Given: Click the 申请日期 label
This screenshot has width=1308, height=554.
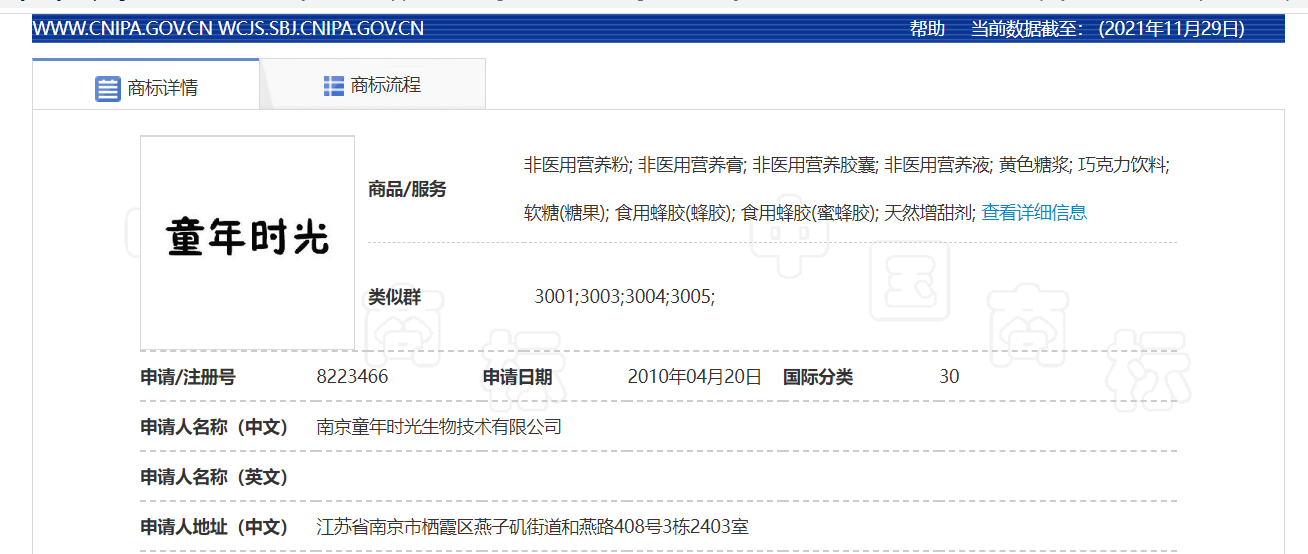Looking at the screenshot, I should click(517, 377).
